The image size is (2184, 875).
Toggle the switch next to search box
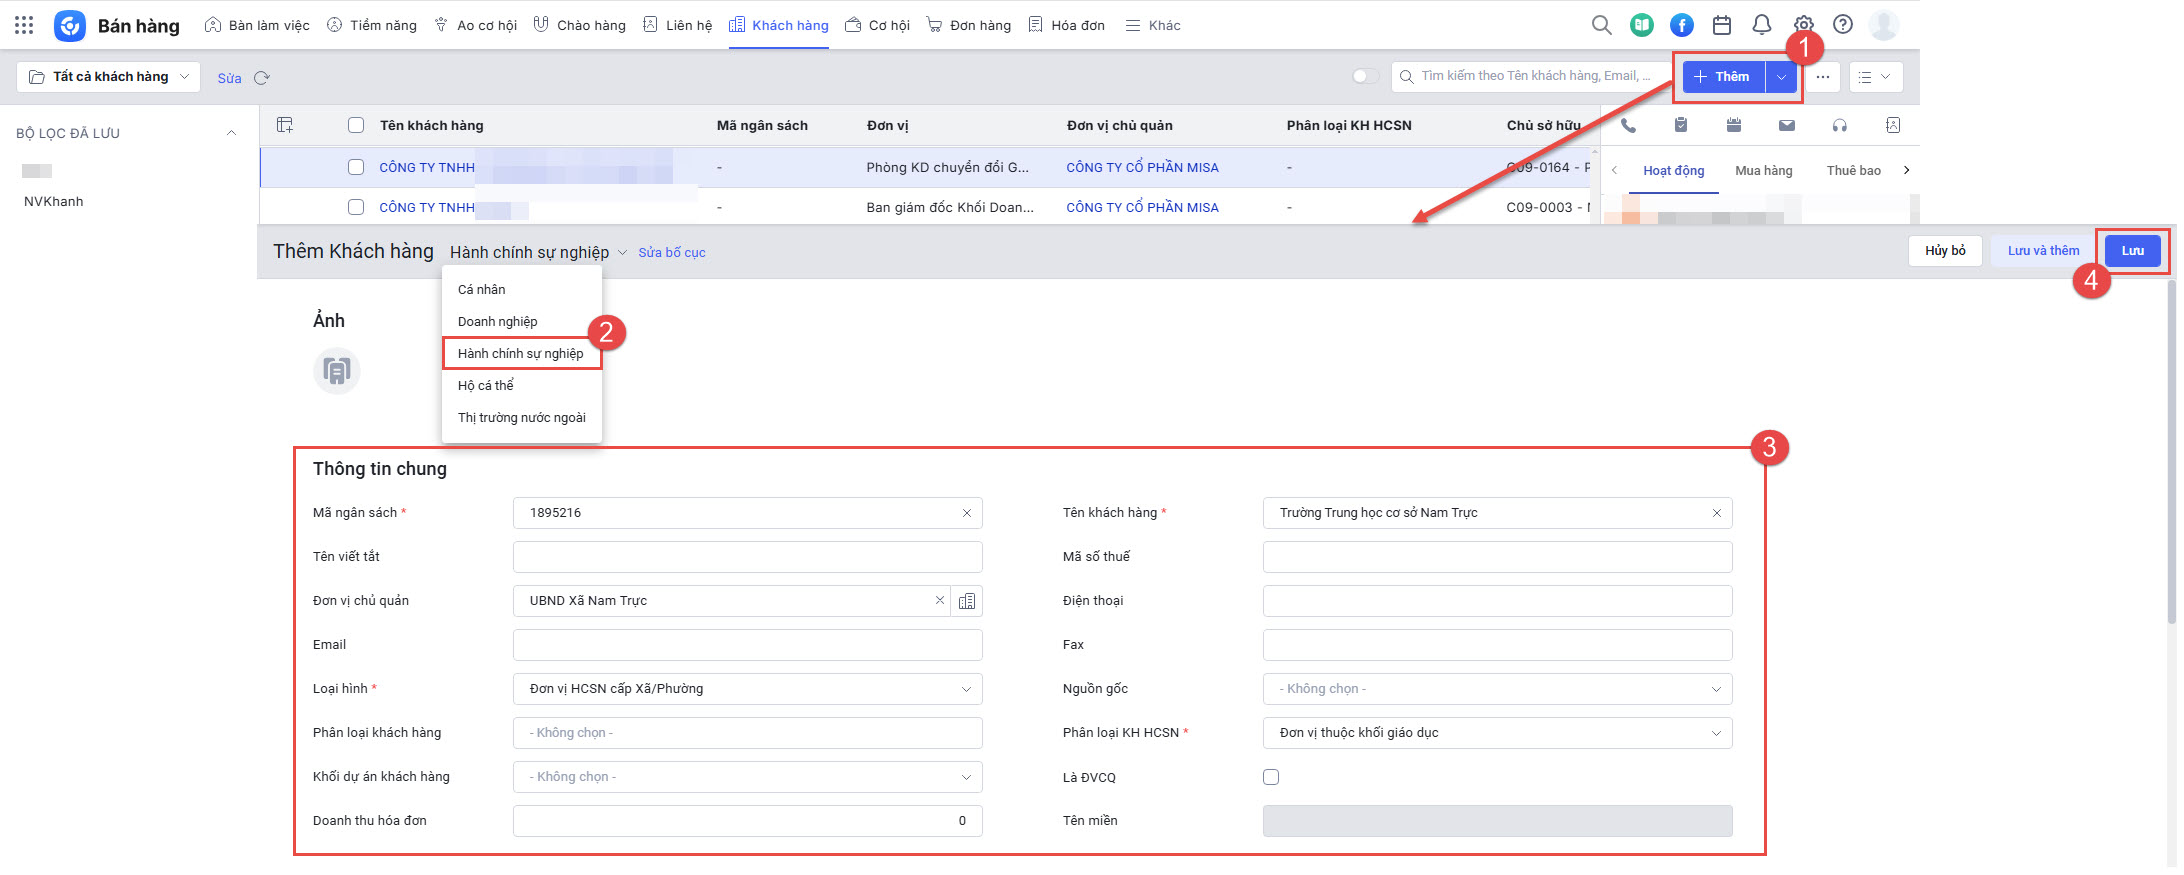click(1365, 76)
